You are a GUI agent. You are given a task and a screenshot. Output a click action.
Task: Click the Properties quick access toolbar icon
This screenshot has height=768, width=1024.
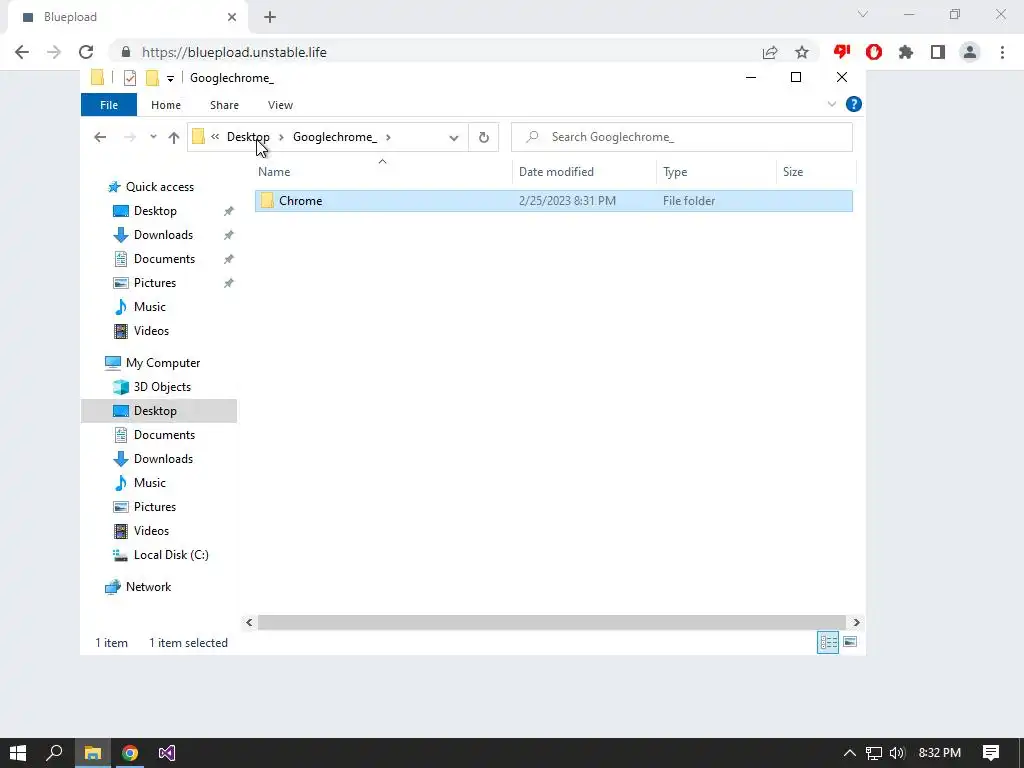130,78
